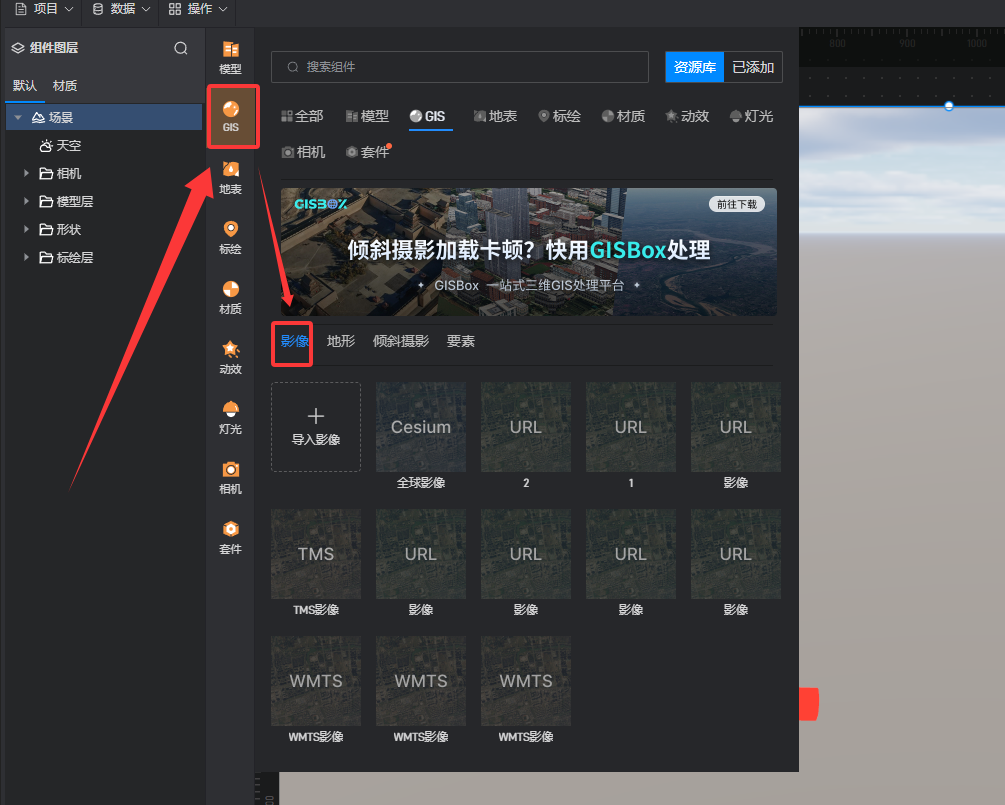Switch to the 影像 sub-tab
This screenshot has height=805, width=1005.
tap(294, 341)
